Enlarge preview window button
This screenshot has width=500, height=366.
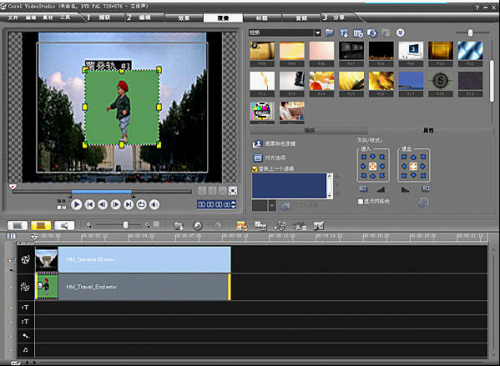tap(233, 190)
